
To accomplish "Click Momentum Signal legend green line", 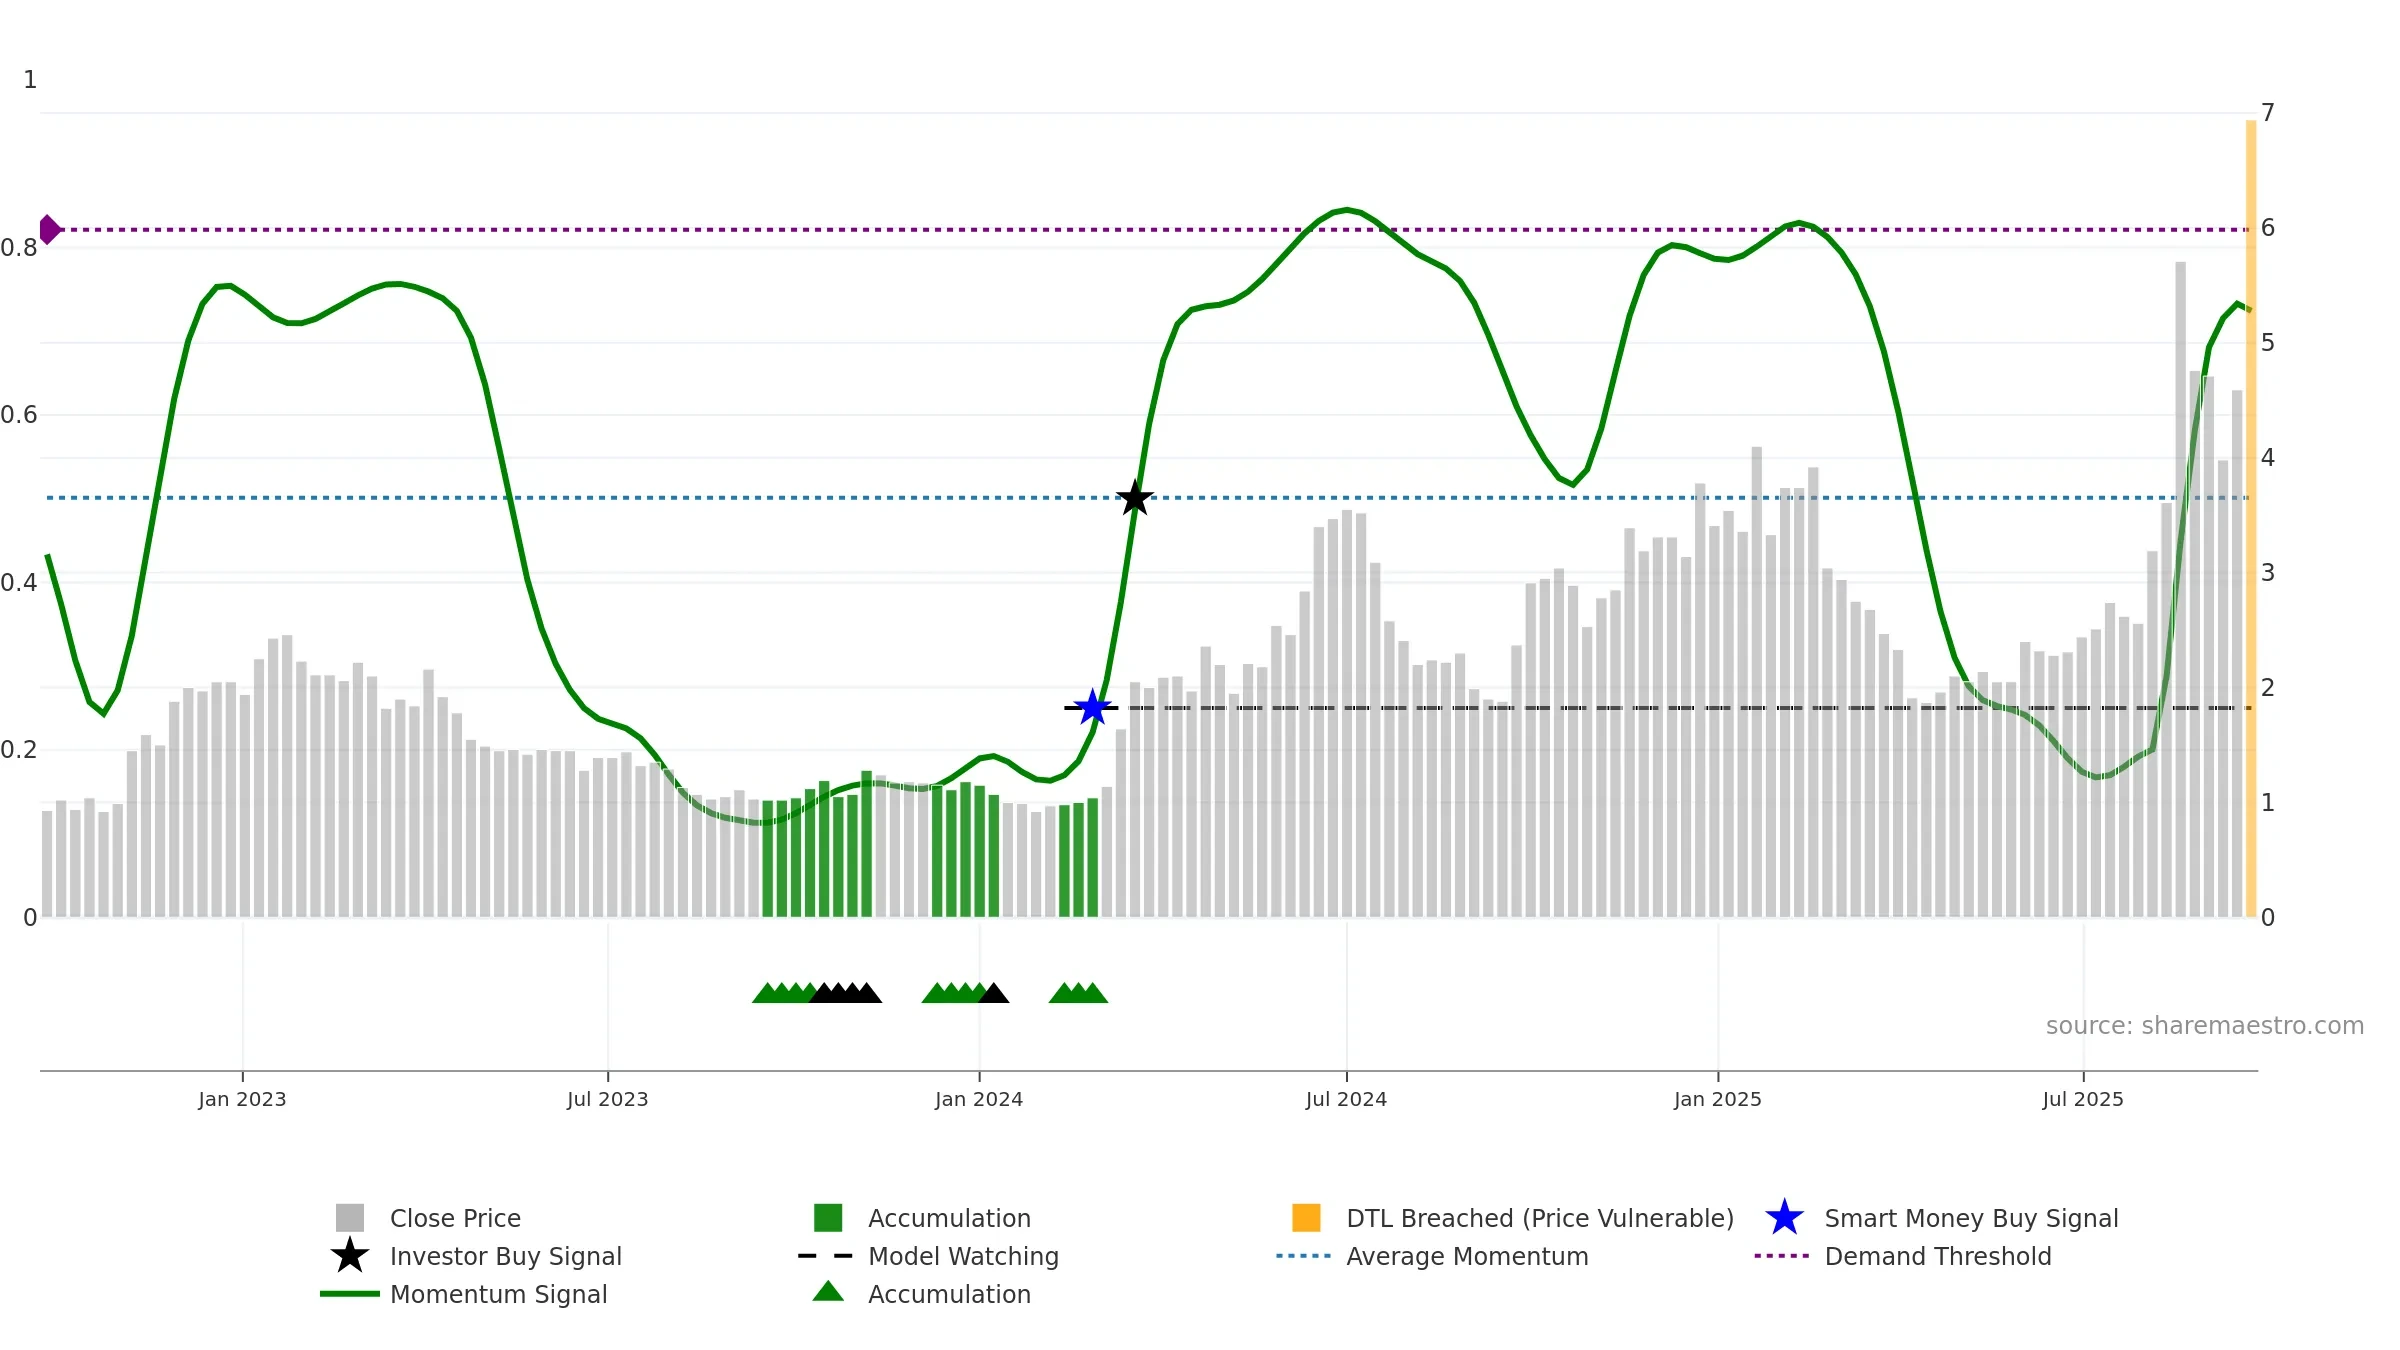I will 350,1294.
